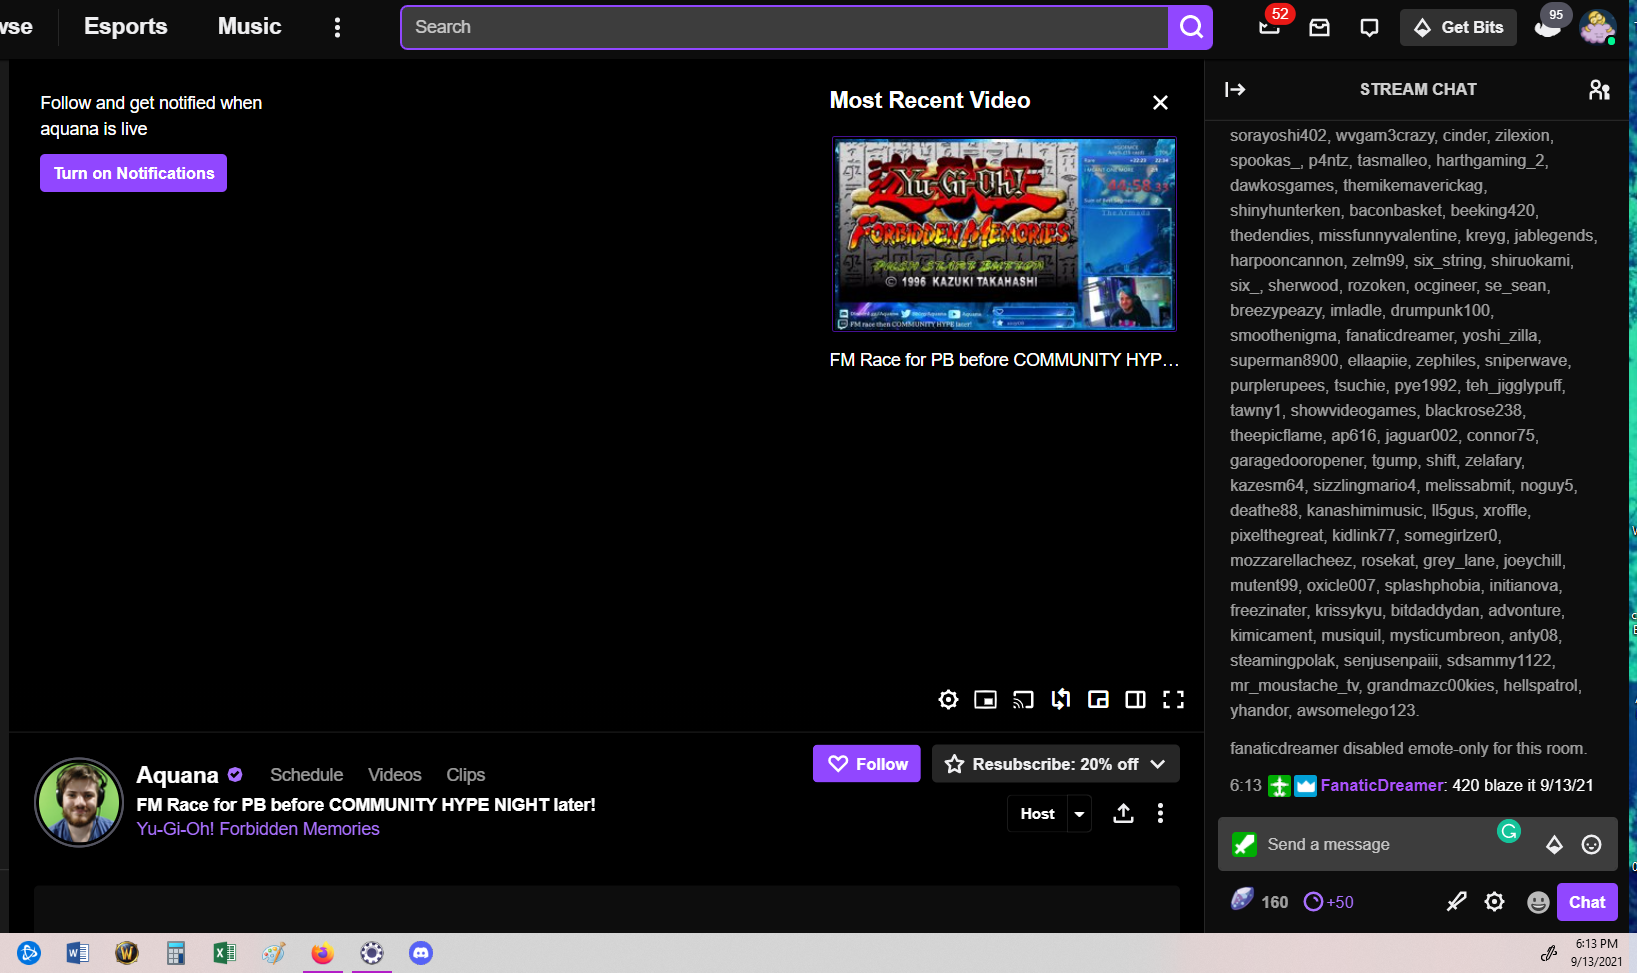Open Prime loot crown icon with 52 badge

click(1270, 27)
